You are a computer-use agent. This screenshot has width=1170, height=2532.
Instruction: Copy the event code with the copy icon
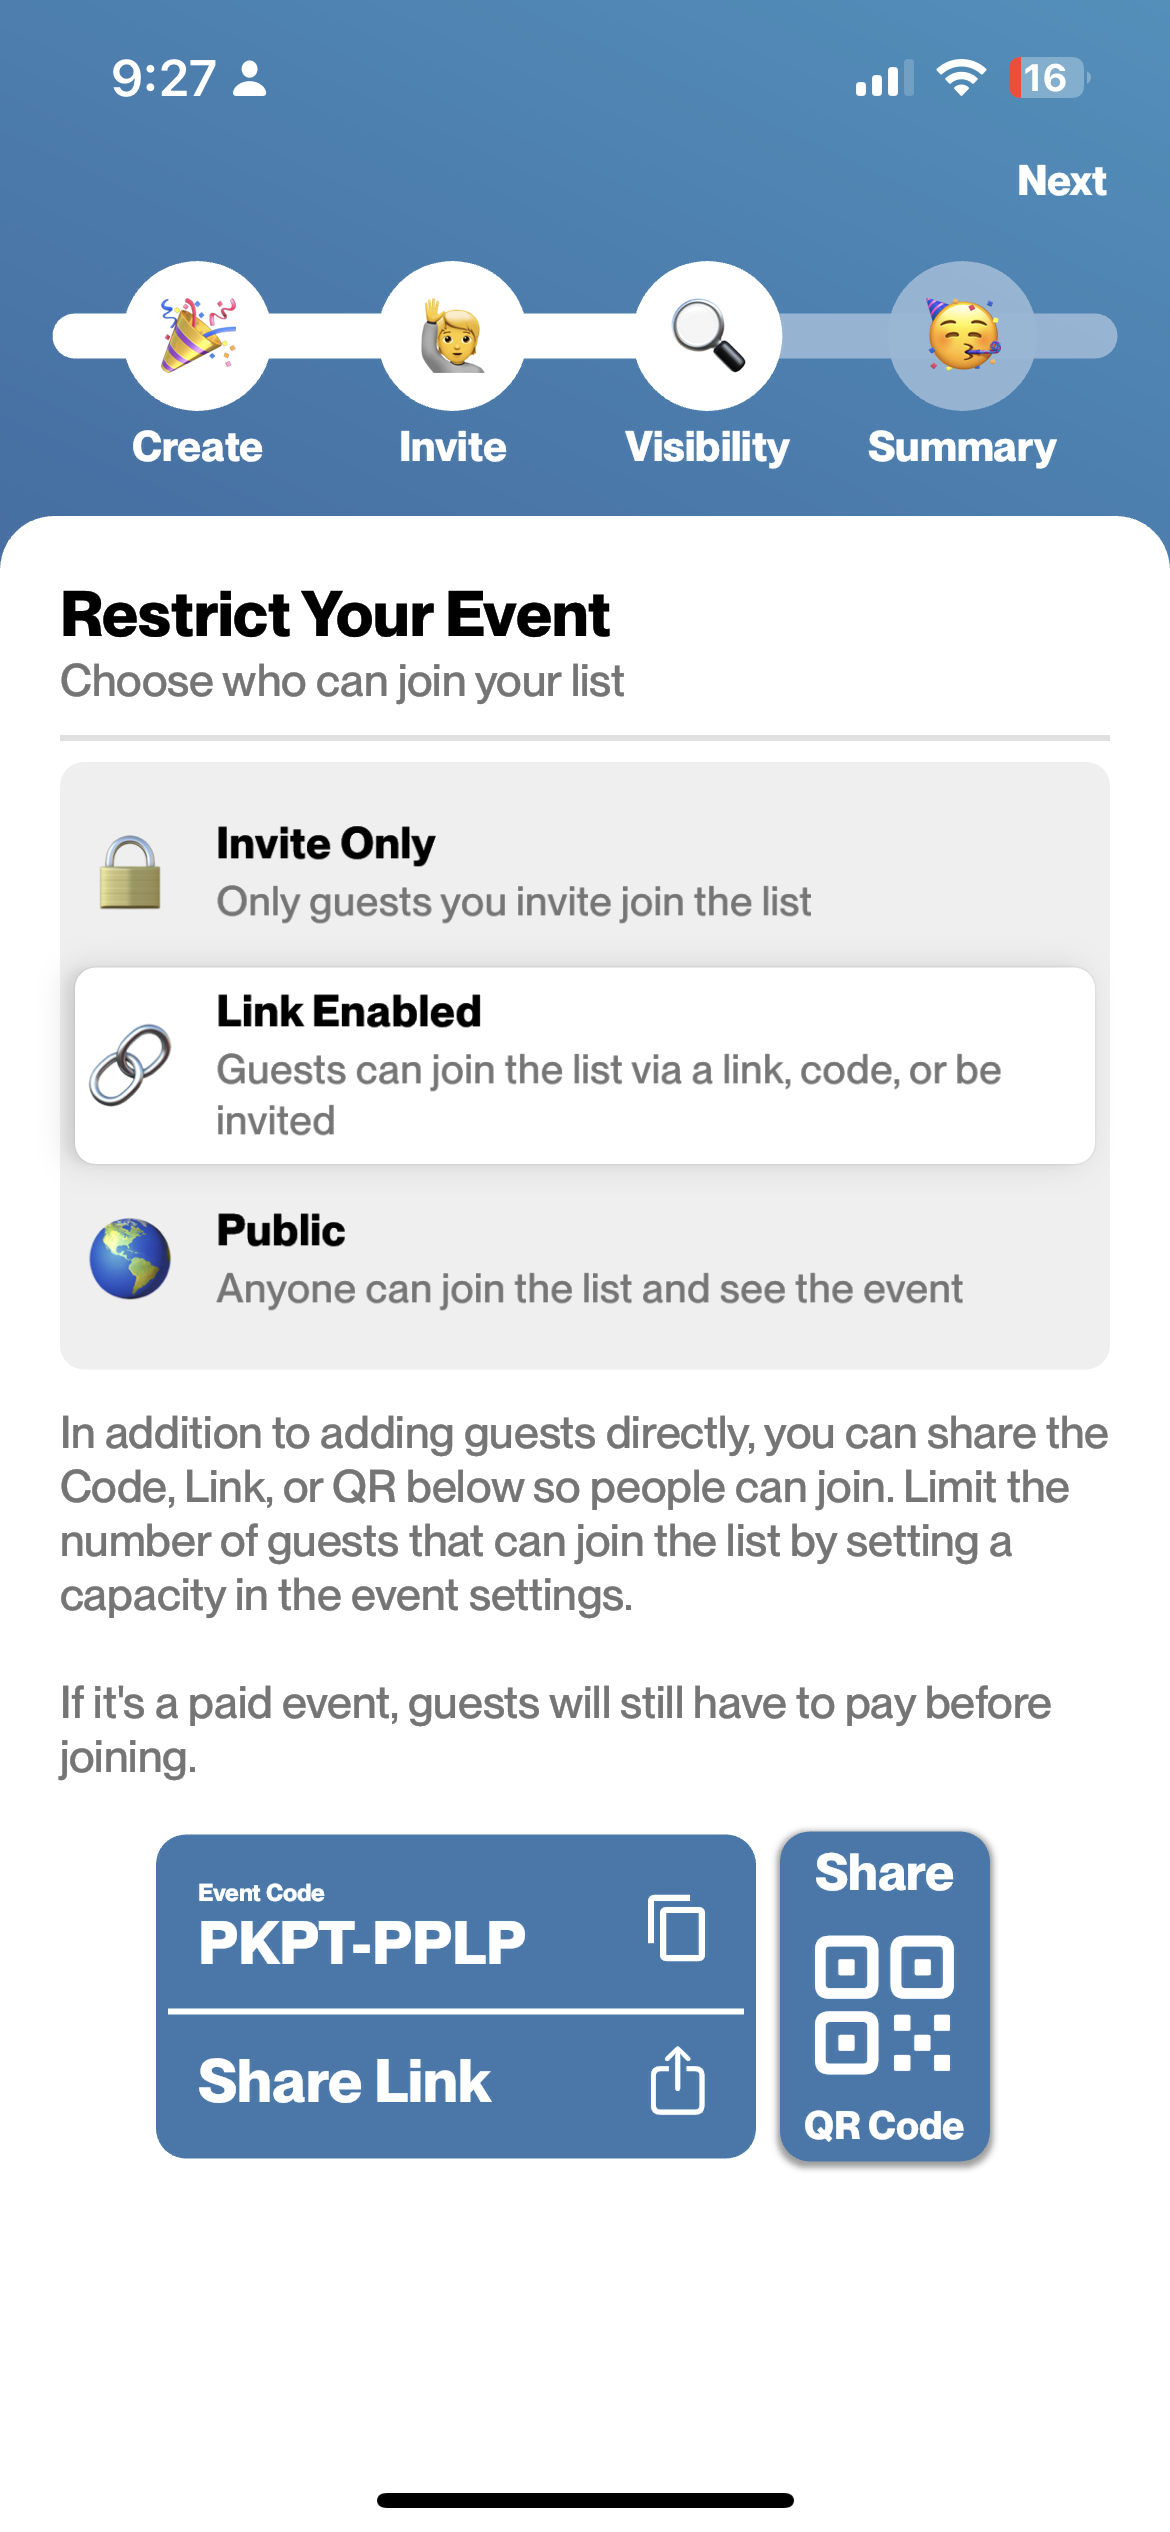tap(677, 1927)
